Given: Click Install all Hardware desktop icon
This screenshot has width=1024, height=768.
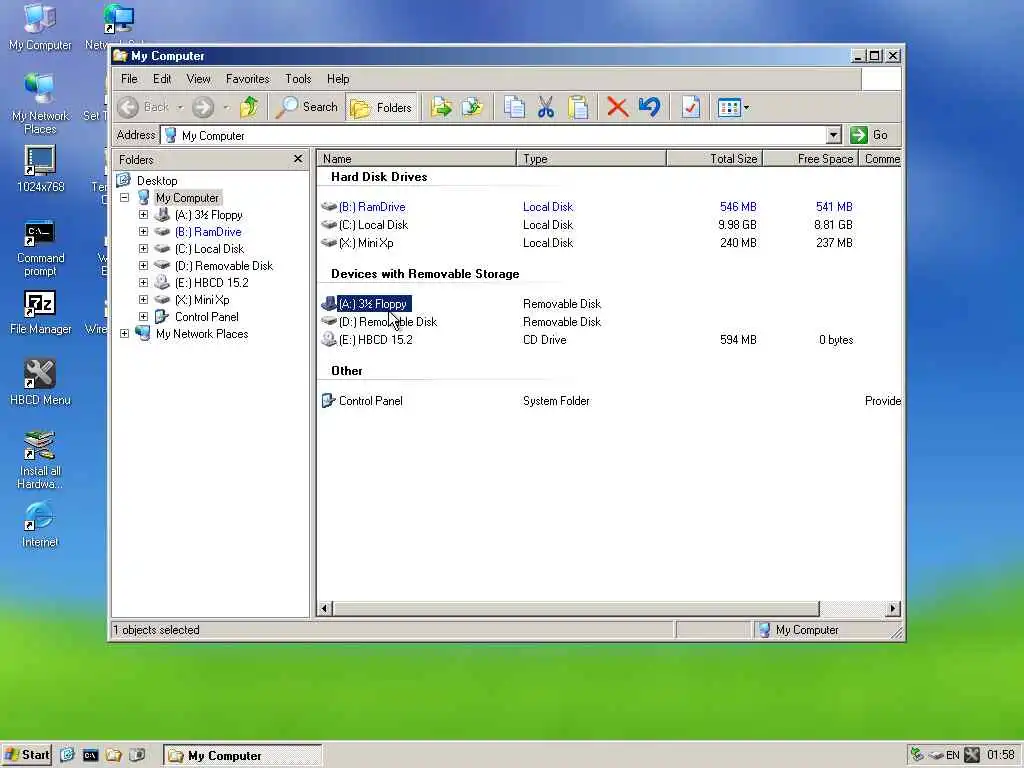Looking at the screenshot, I should (x=40, y=459).
